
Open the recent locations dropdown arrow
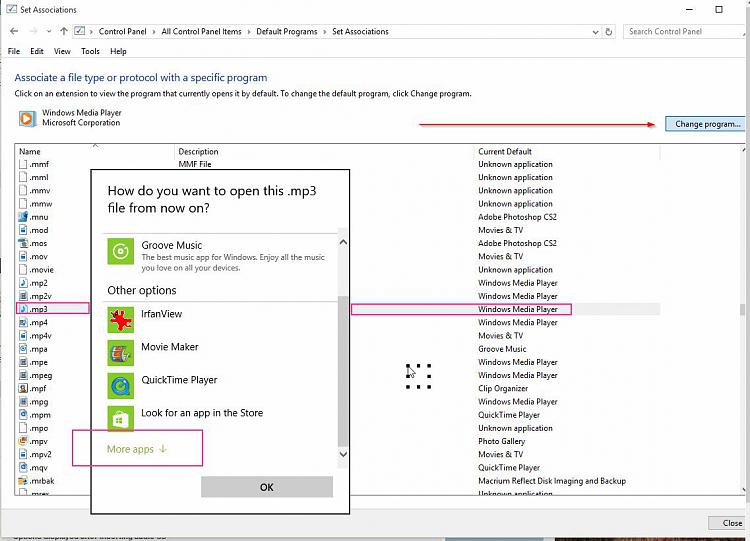coord(49,32)
